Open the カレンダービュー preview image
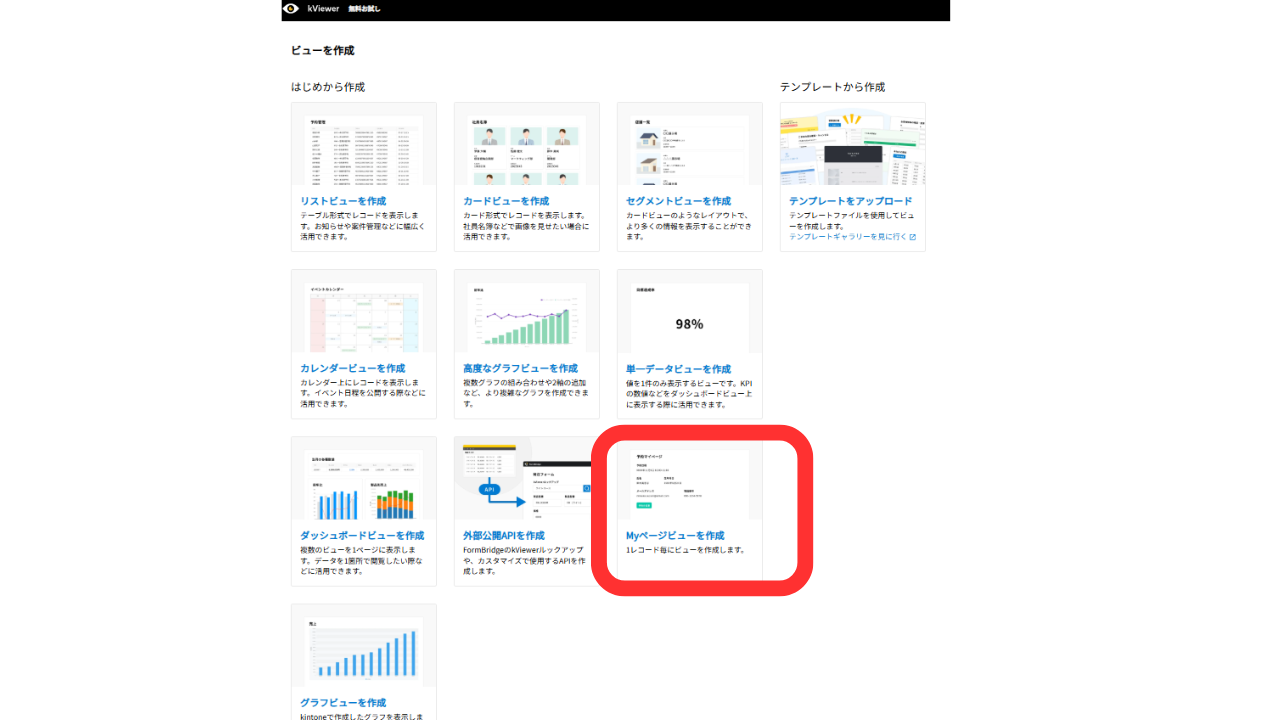The height and width of the screenshot is (720, 1280). 363,317
